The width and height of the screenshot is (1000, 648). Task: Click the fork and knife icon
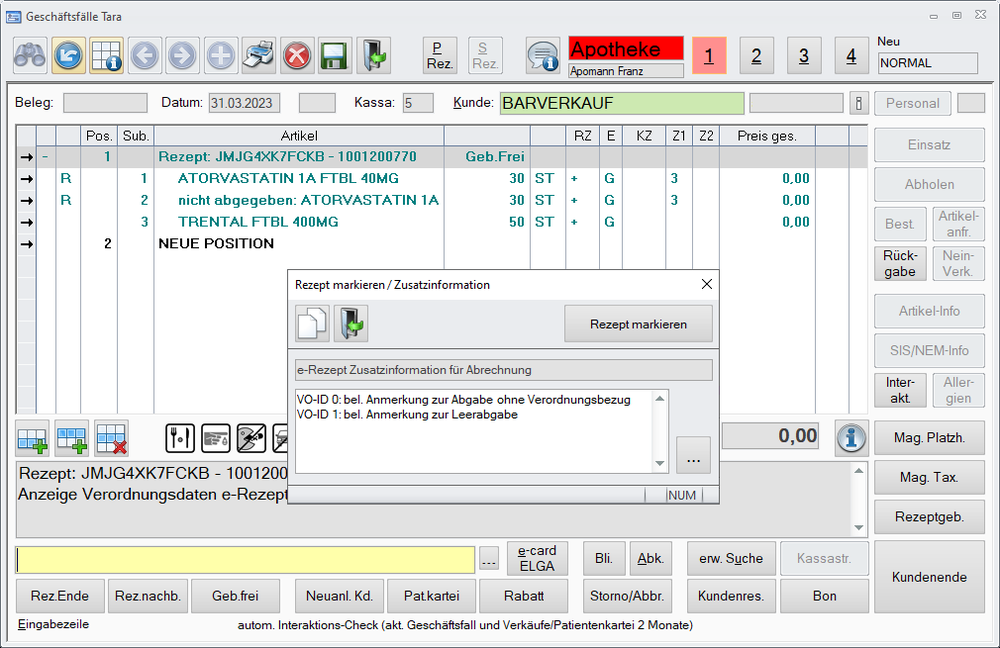(181, 437)
